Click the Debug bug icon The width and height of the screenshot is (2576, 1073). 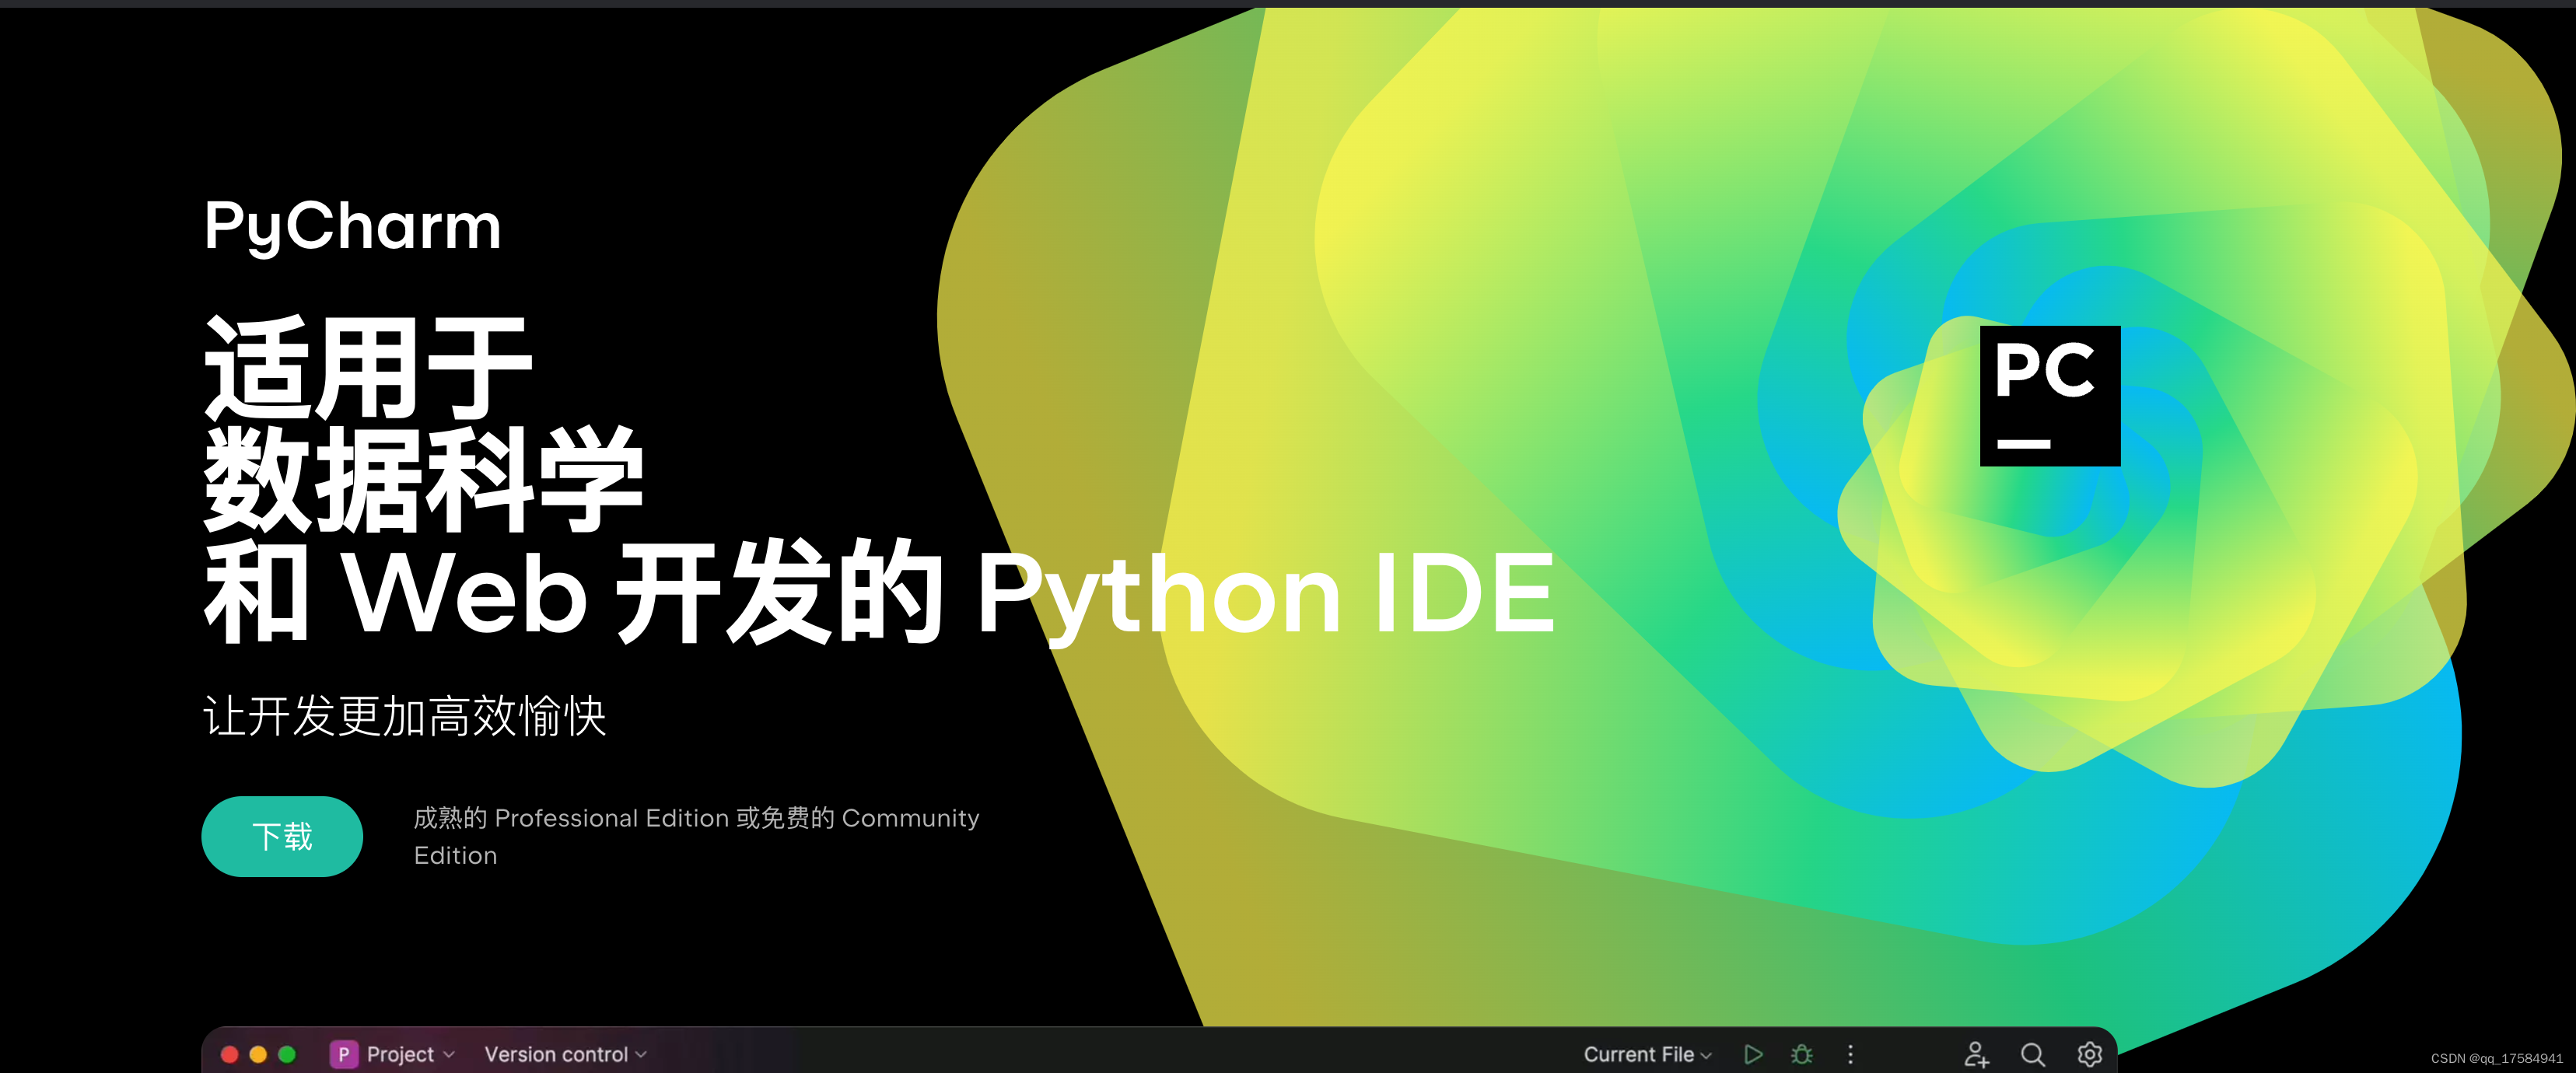coord(1802,1054)
